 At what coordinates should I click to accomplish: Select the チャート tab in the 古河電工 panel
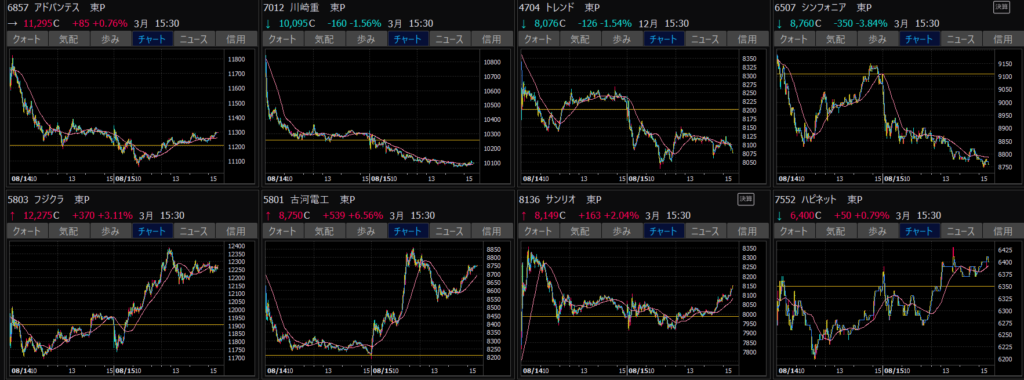pos(408,230)
